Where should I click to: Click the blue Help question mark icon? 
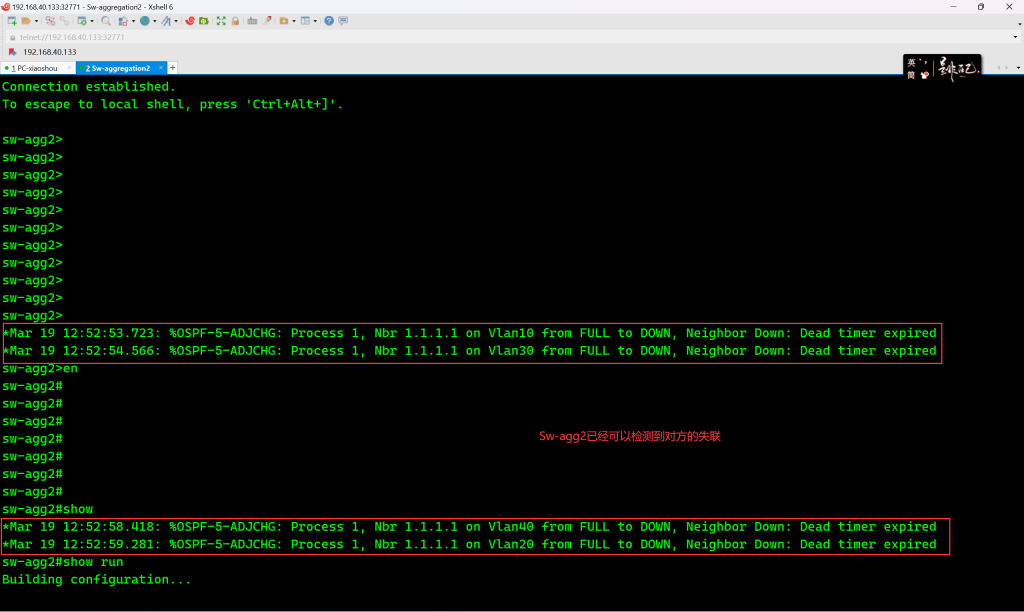point(328,20)
